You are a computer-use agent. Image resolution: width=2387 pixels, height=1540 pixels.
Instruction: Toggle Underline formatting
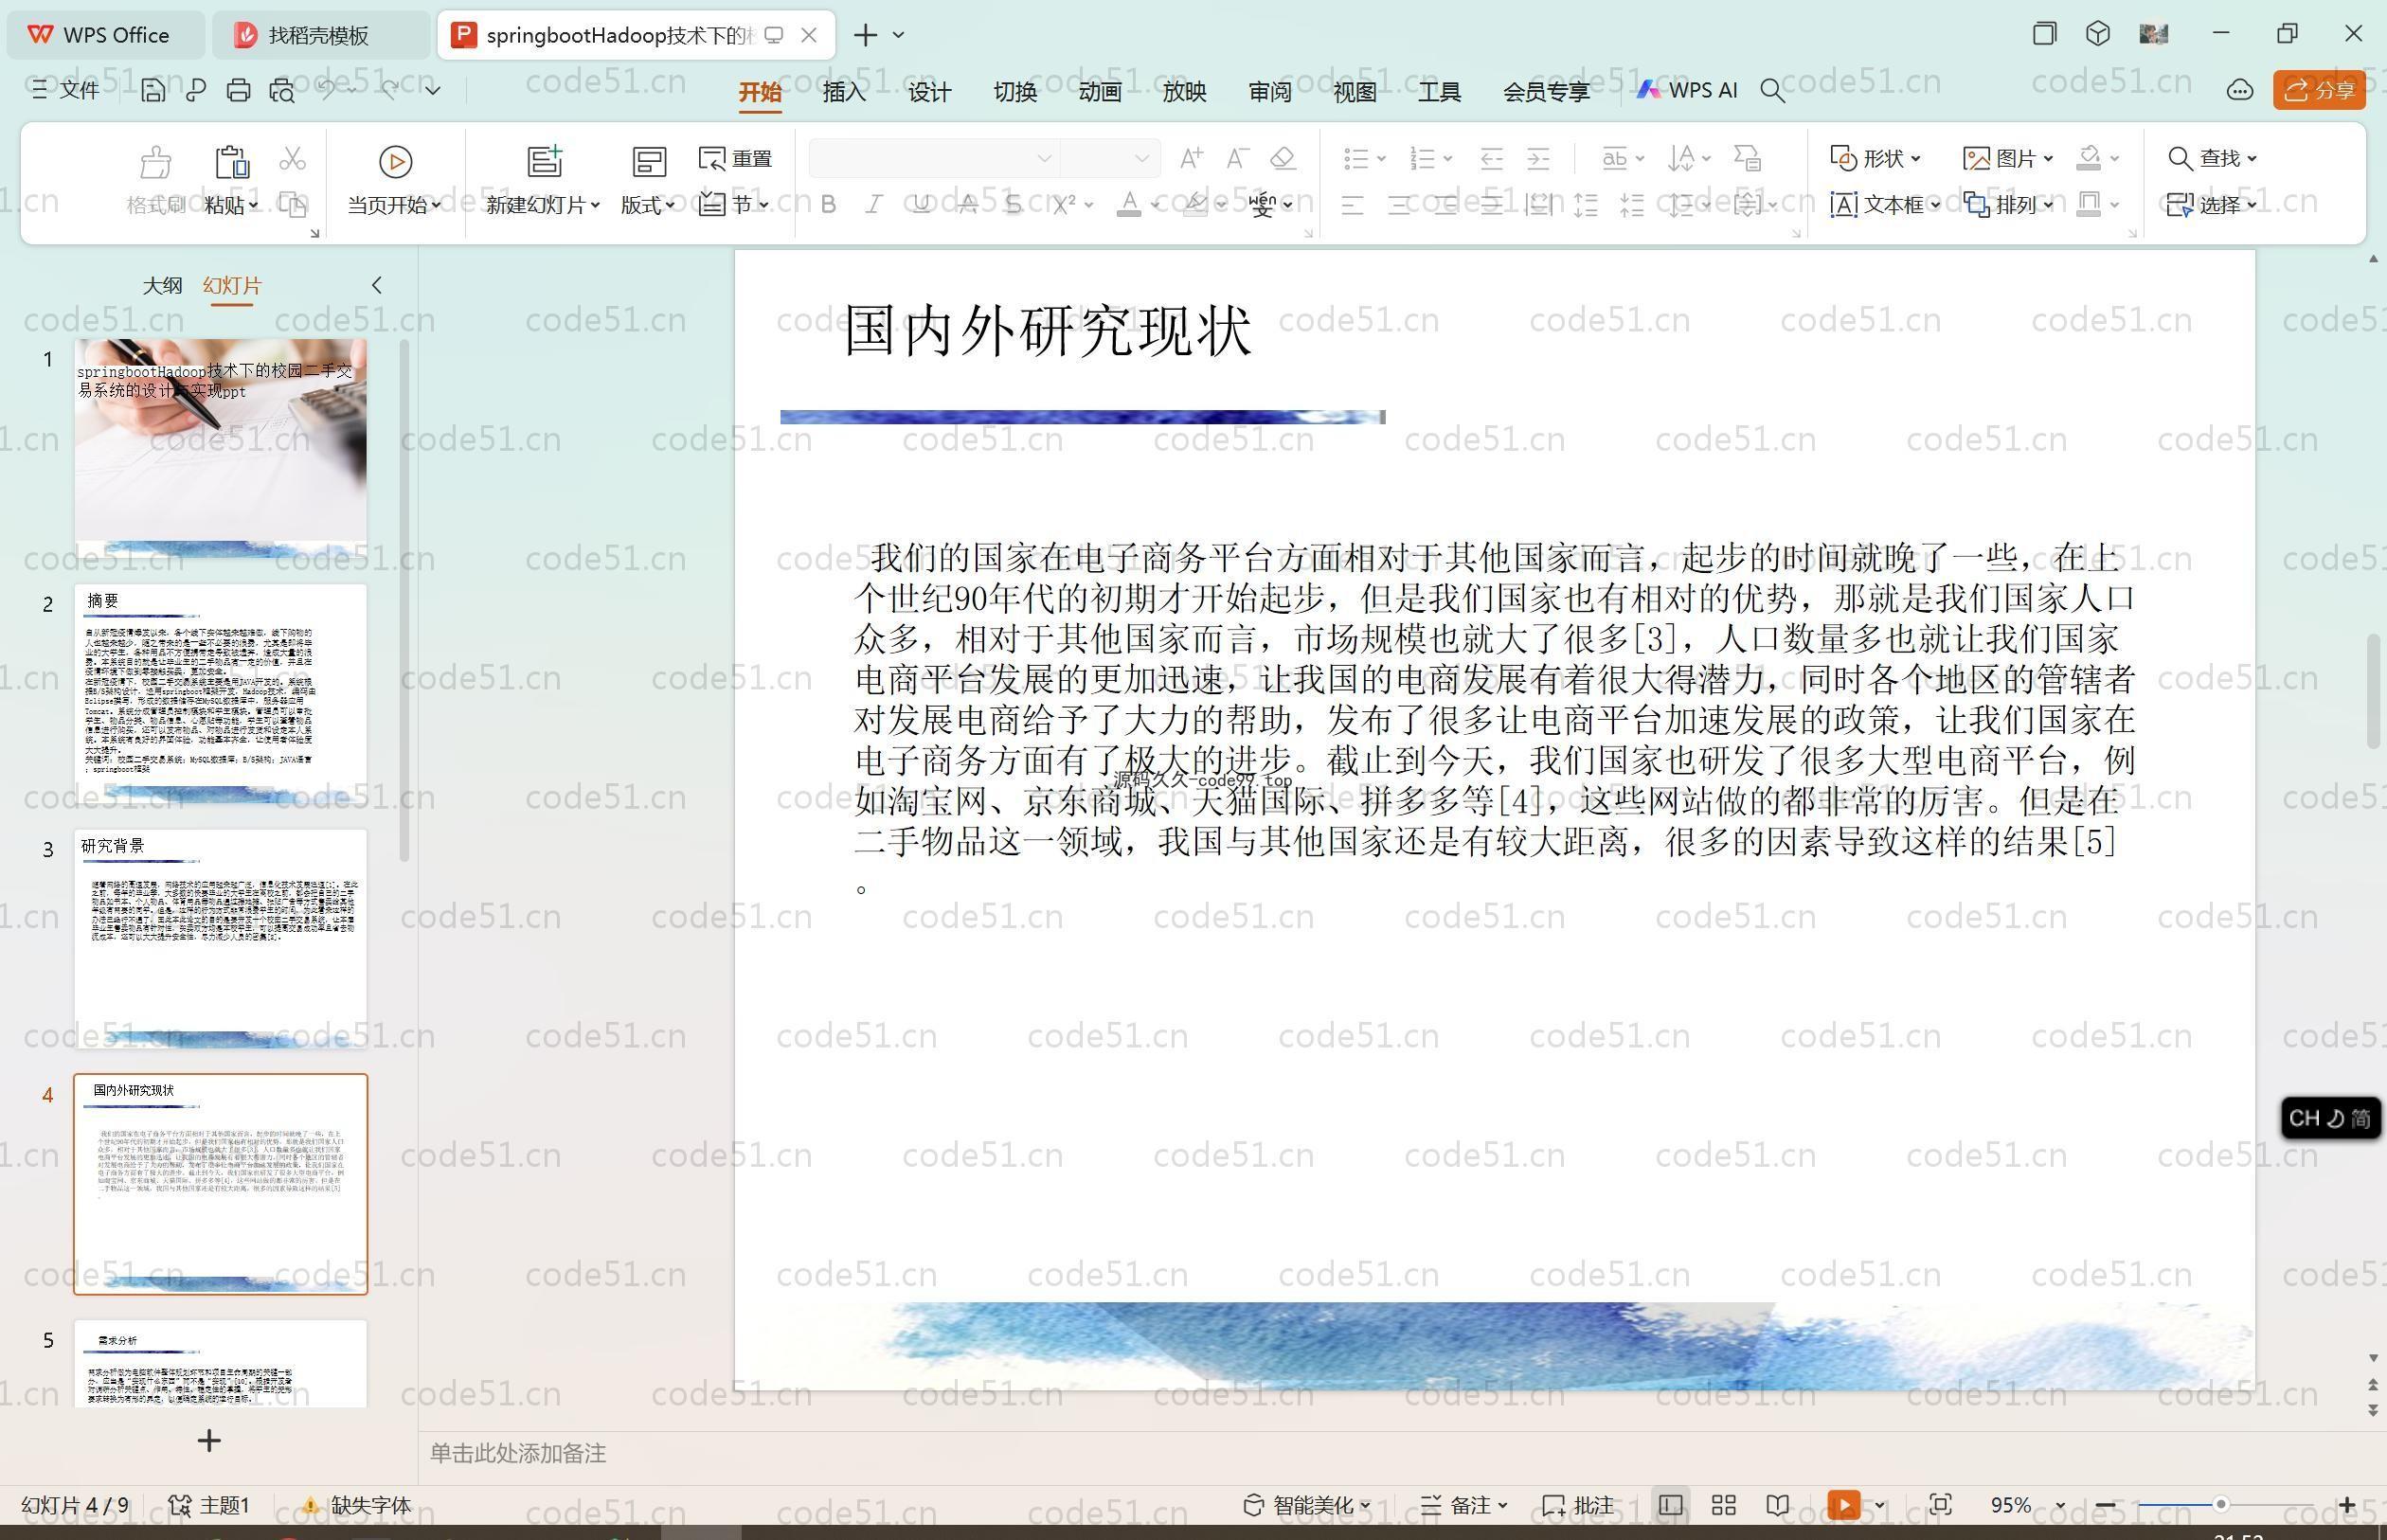pyautogui.click(x=921, y=204)
